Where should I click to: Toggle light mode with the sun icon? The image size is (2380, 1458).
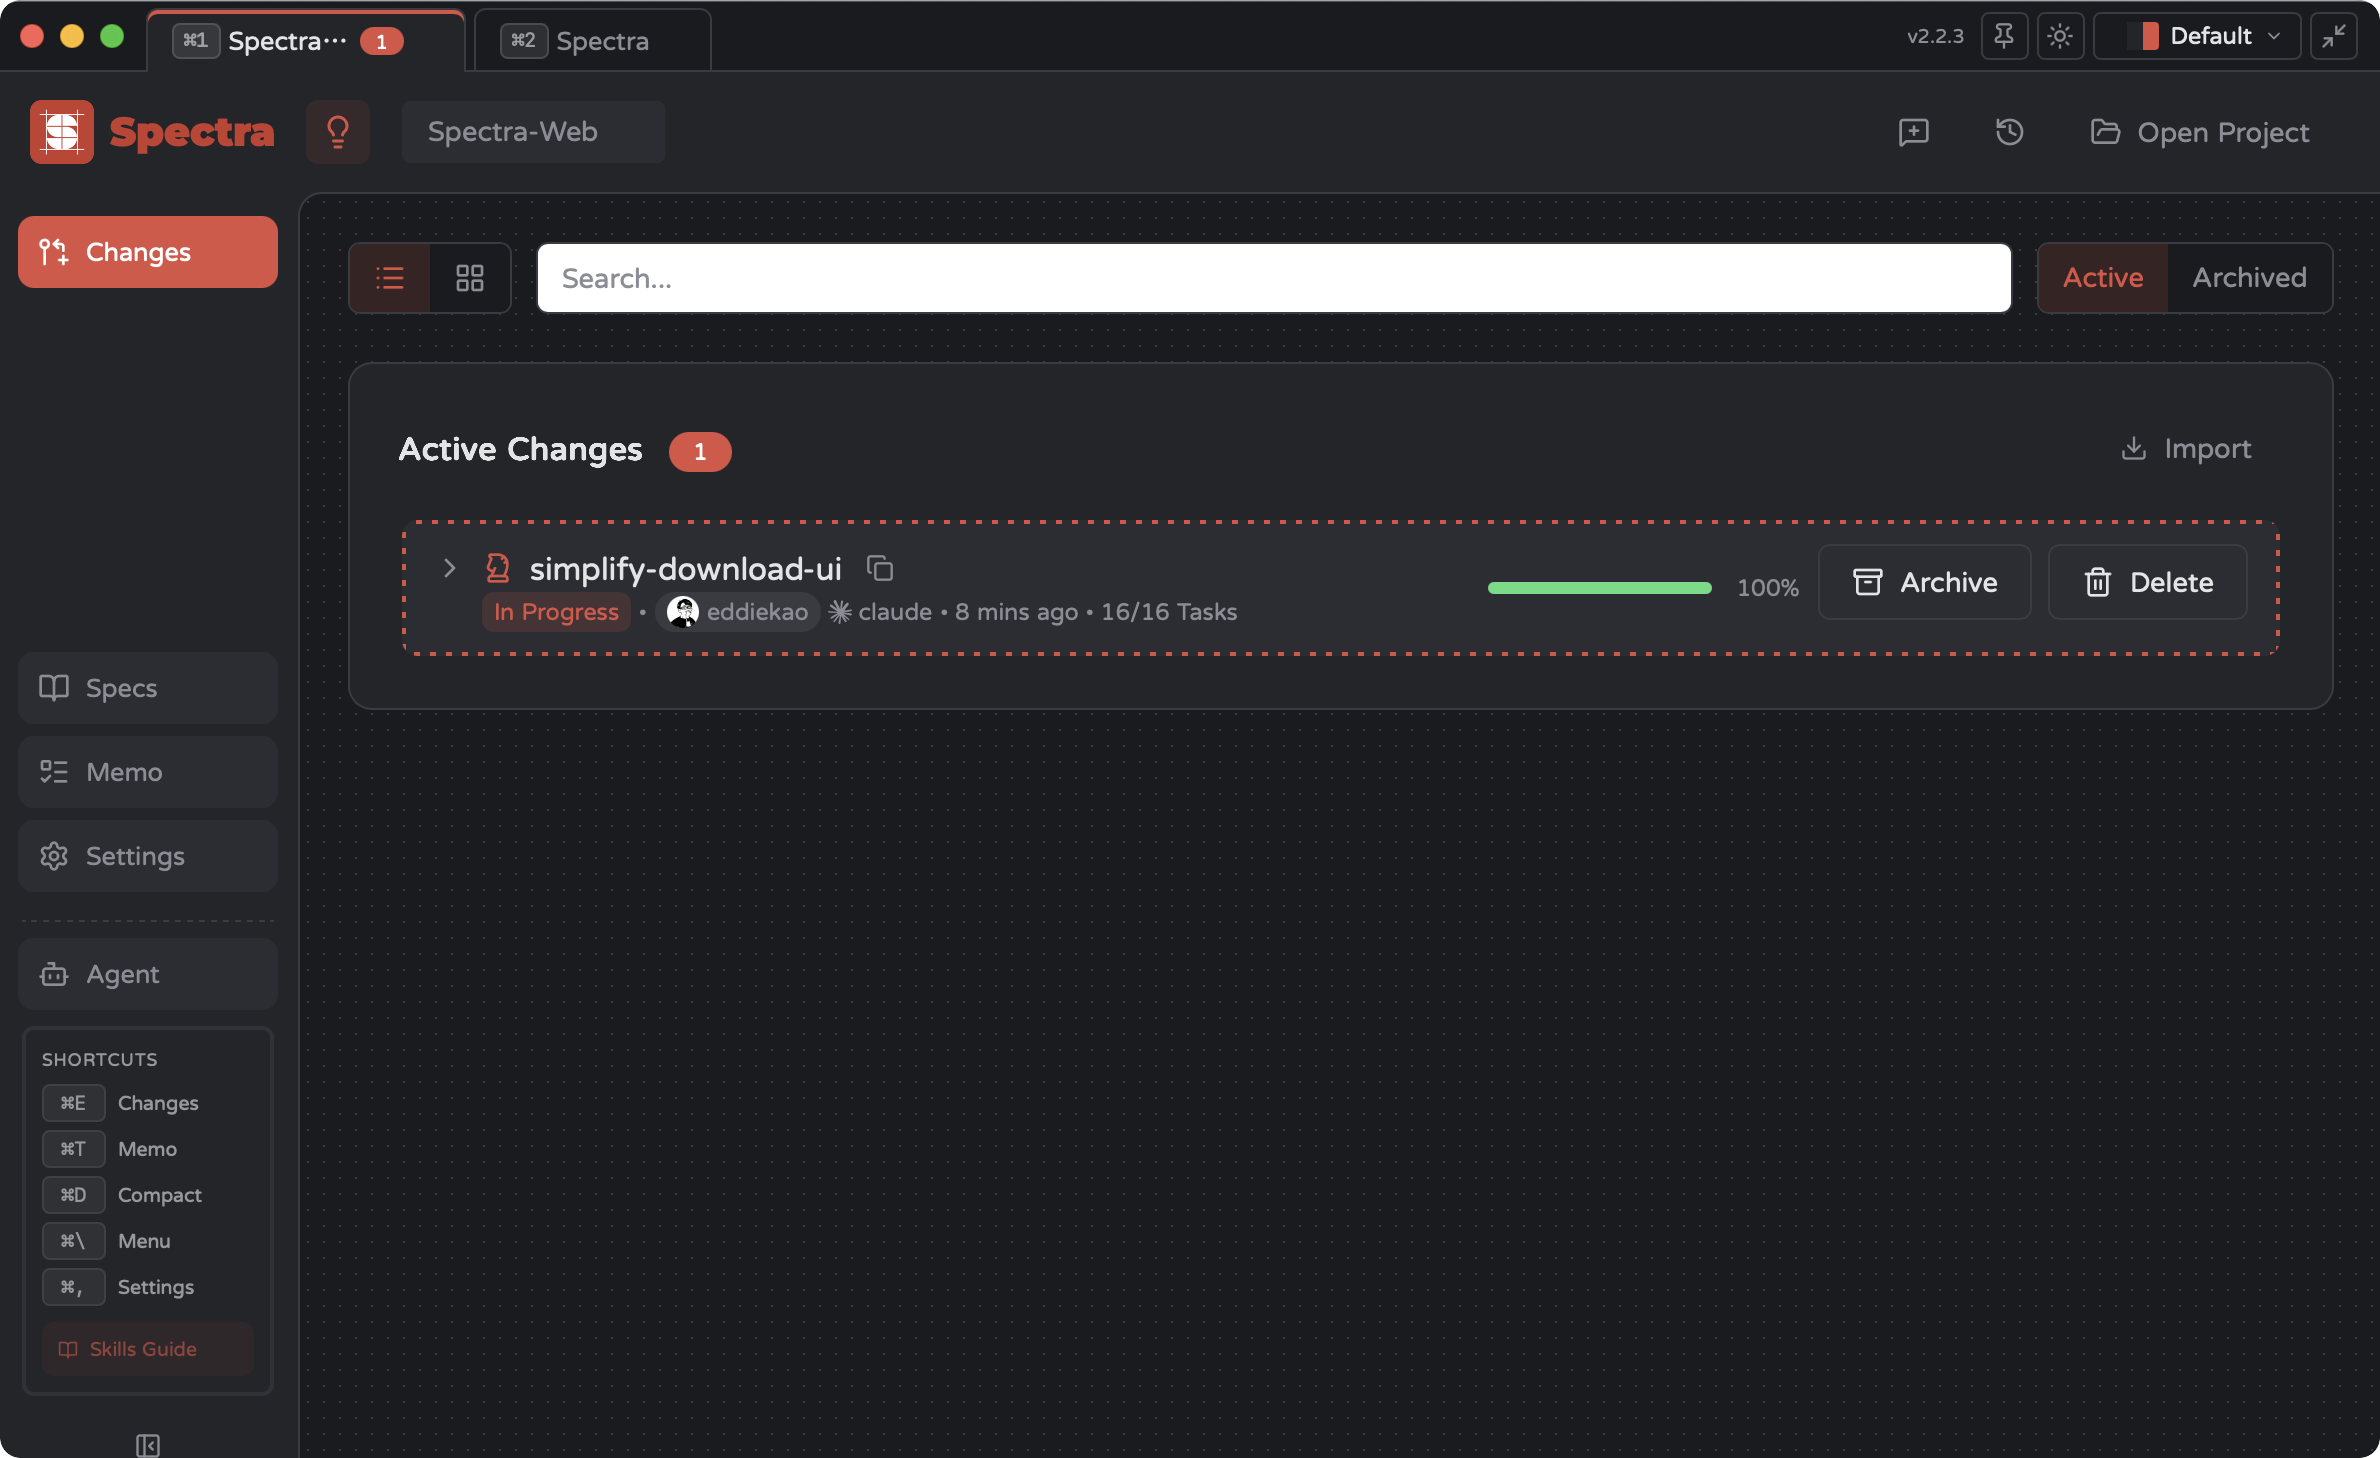[2061, 36]
